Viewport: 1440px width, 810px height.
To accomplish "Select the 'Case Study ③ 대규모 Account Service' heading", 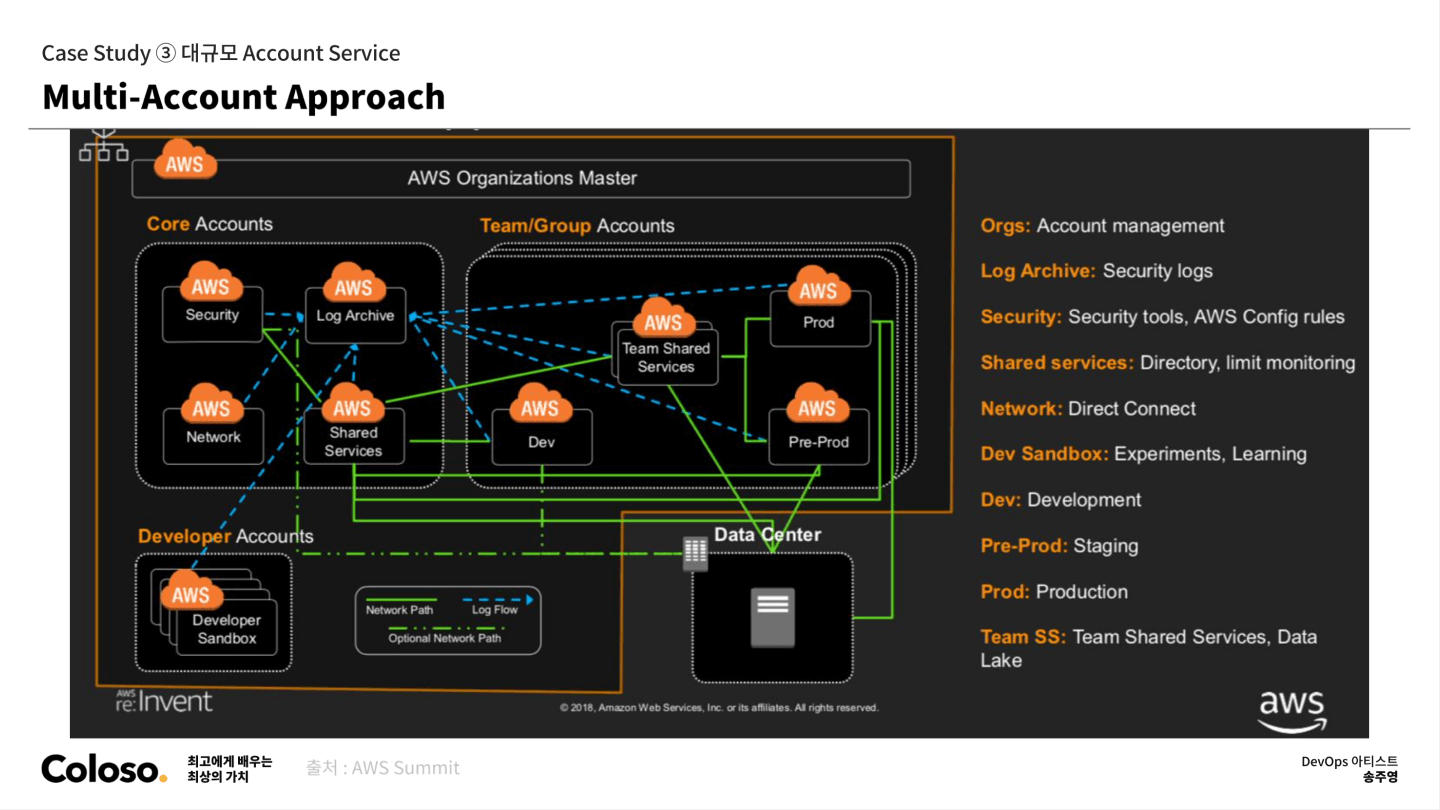I will coord(221,53).
